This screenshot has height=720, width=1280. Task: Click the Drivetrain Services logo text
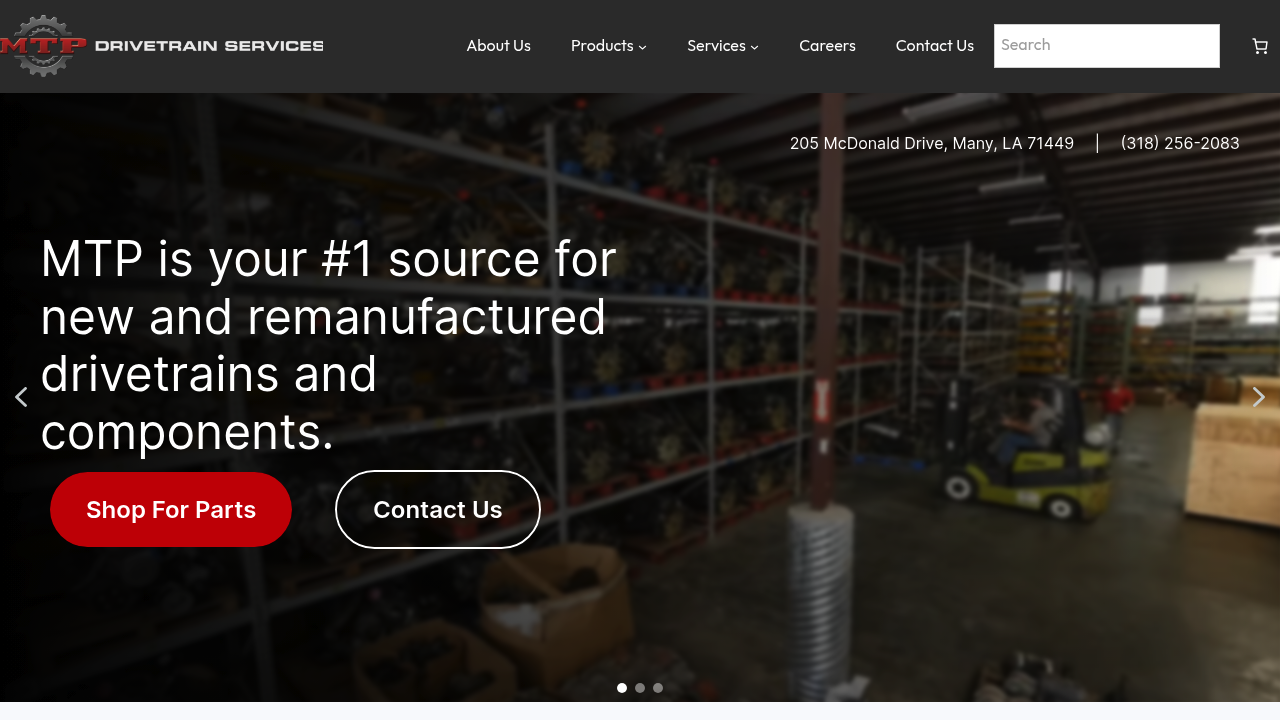(209, 46)
